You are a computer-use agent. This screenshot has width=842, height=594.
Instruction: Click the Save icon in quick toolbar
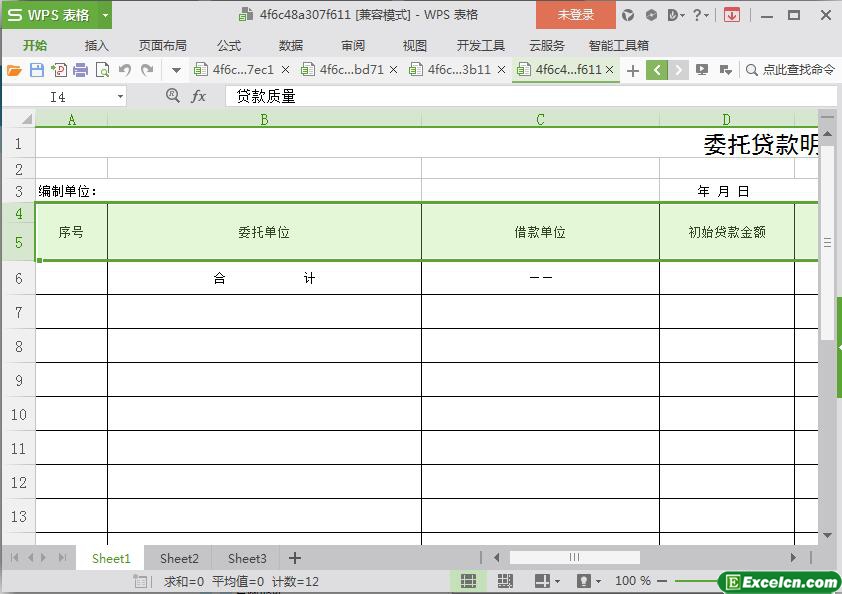37,70
